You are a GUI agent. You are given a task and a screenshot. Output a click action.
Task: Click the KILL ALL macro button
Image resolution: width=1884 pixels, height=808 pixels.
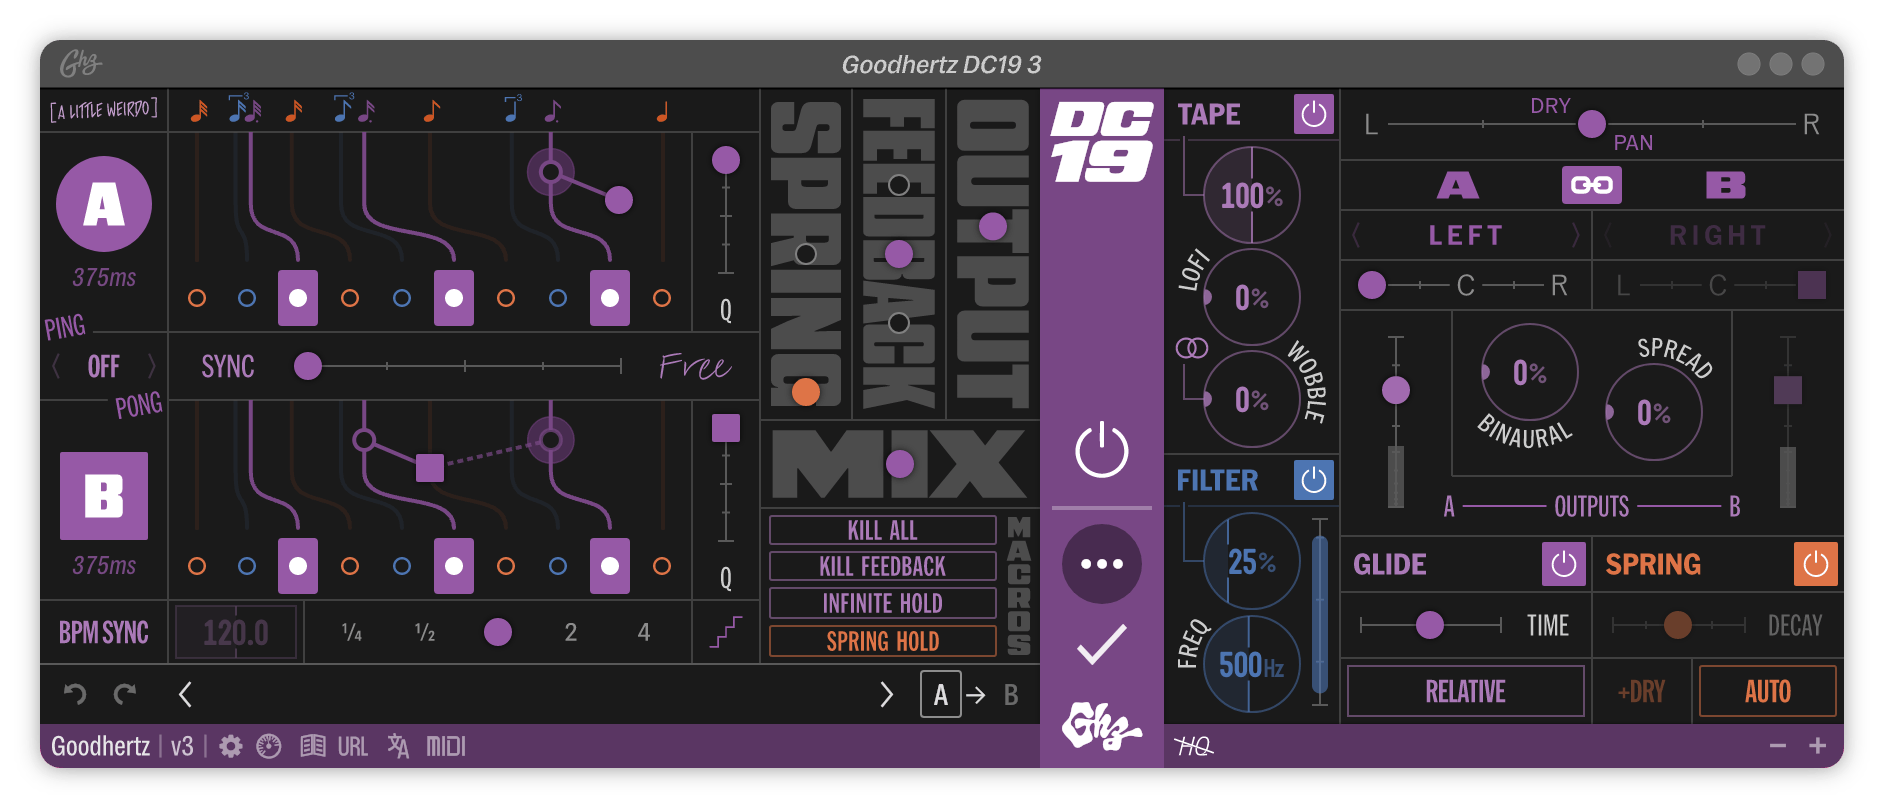pos(882,530)
